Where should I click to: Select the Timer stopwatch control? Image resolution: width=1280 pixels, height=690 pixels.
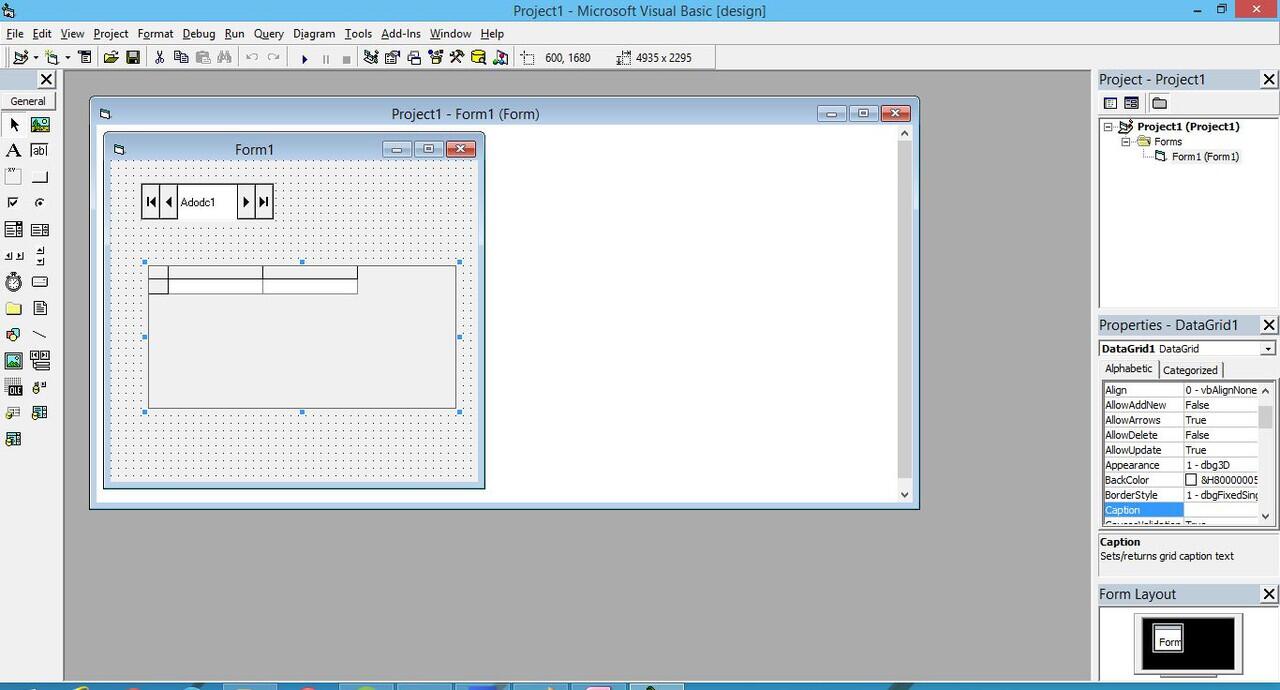point(14,282)
